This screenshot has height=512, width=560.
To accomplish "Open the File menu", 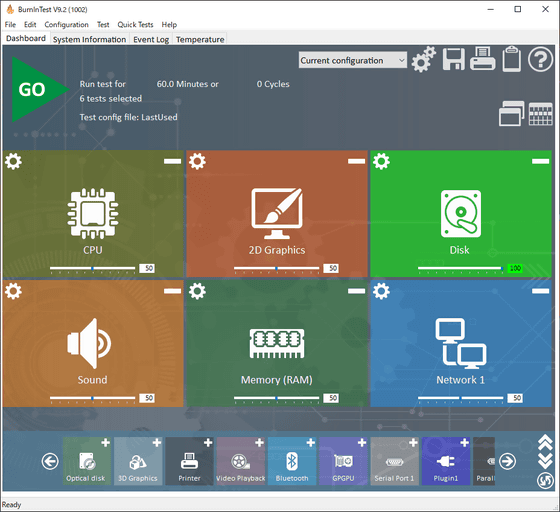I will [10, 25].
